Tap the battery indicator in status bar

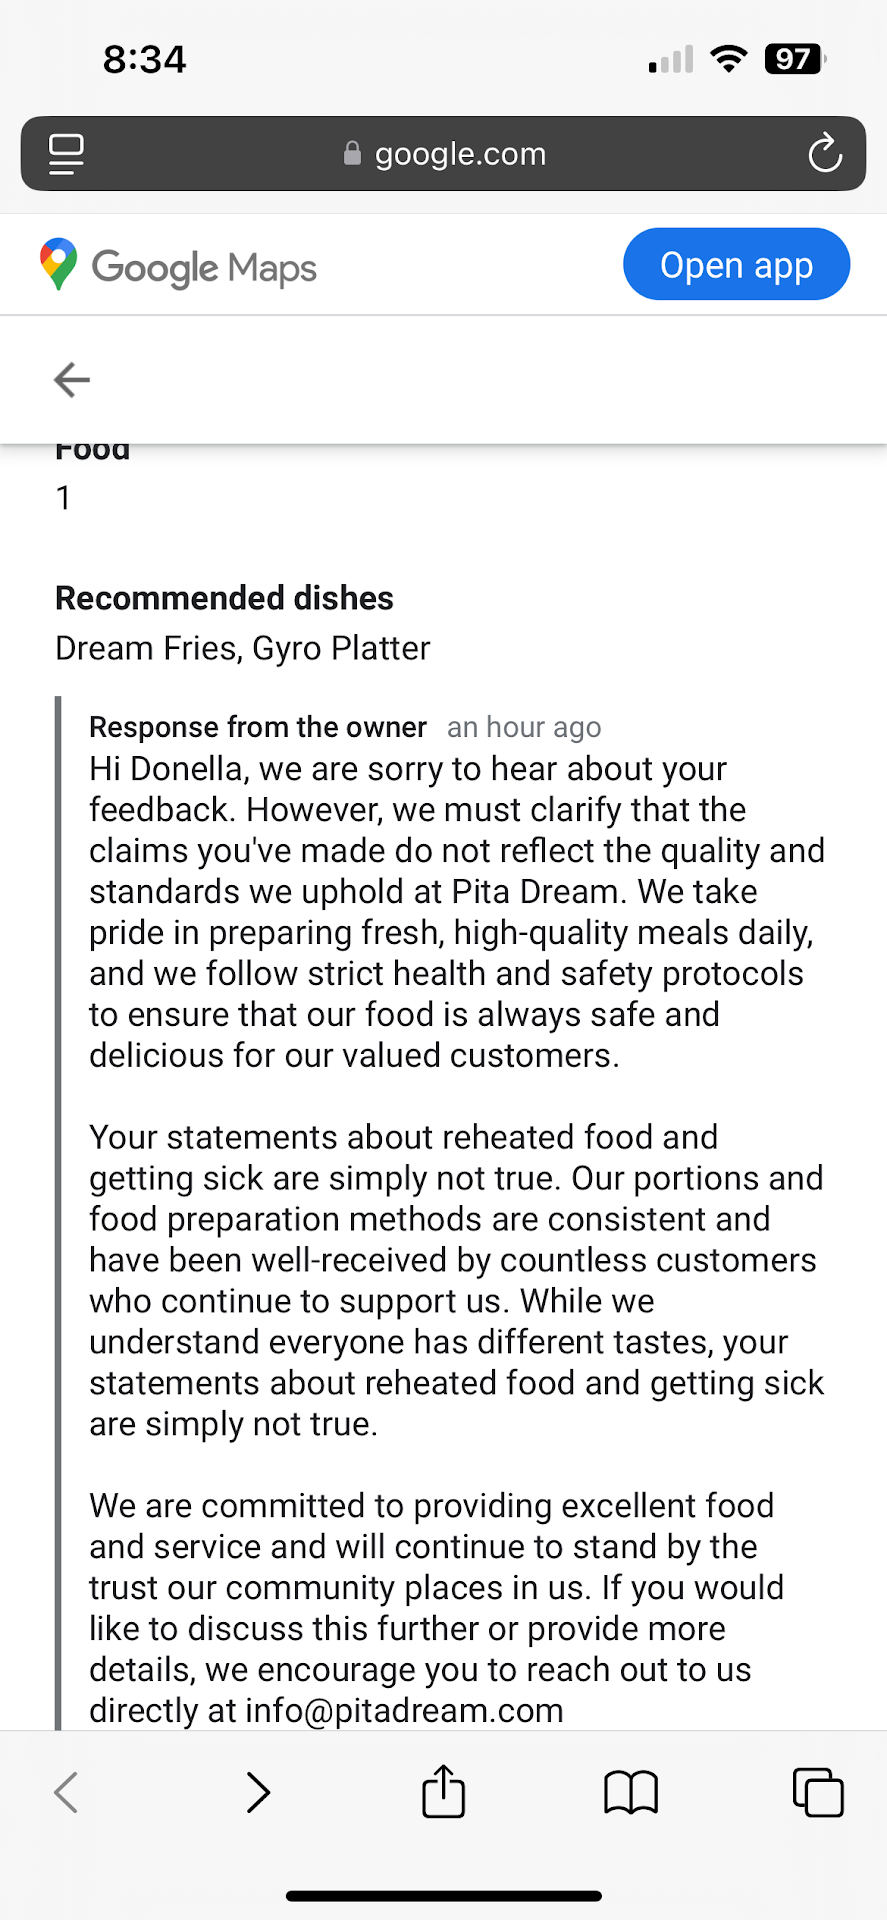[x=795, y=60]
